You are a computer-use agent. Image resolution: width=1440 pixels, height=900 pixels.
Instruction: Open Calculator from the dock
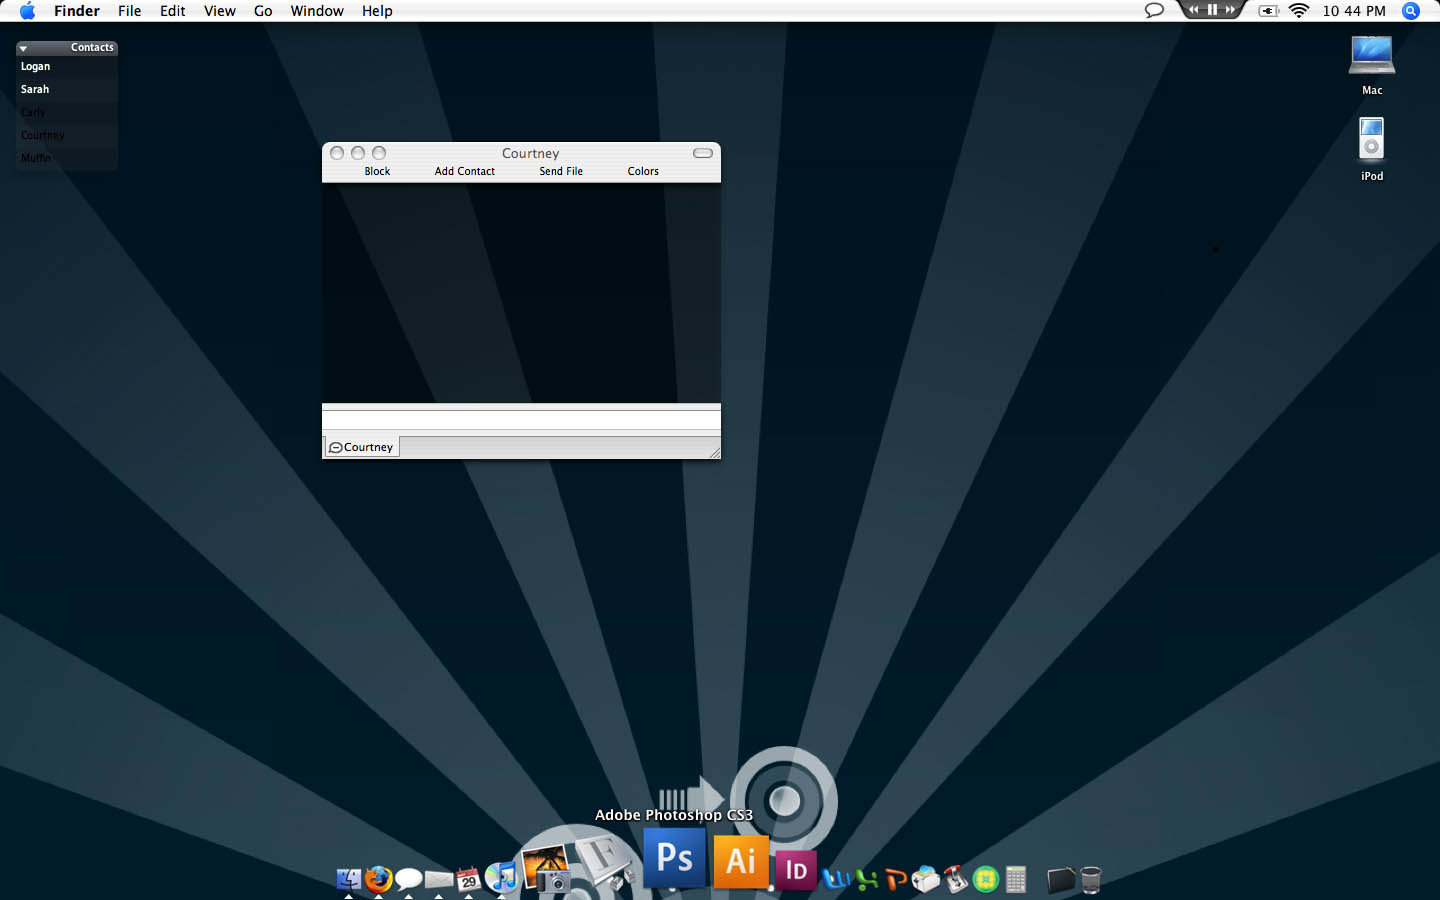point(1016,879)
